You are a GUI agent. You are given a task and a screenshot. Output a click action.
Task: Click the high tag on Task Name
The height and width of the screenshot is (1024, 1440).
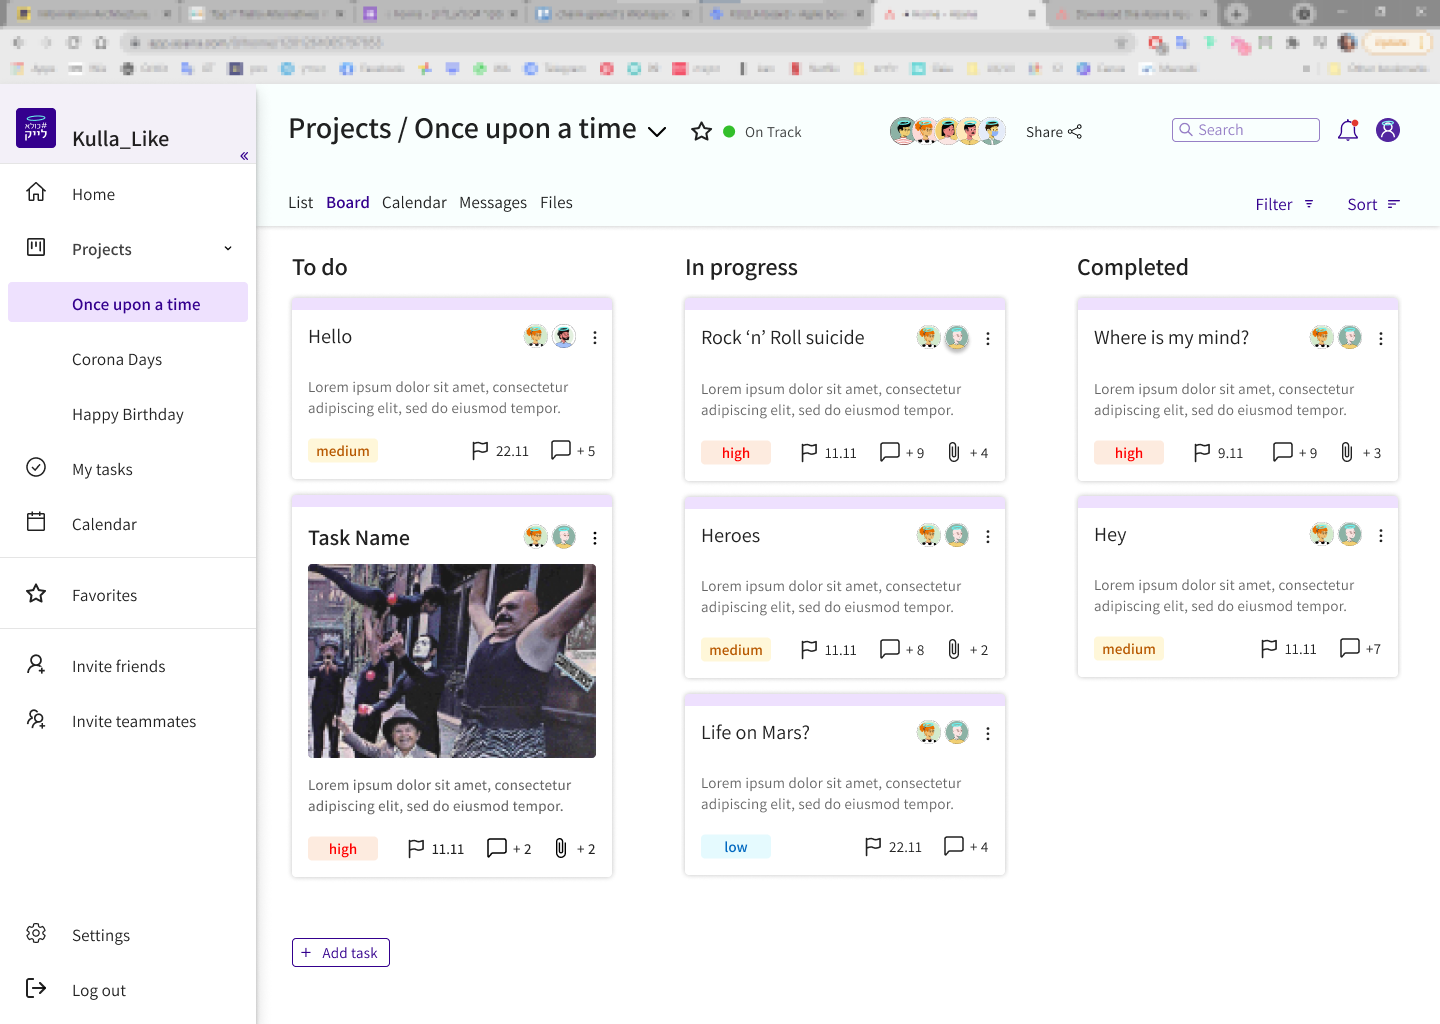click(343, 849)
